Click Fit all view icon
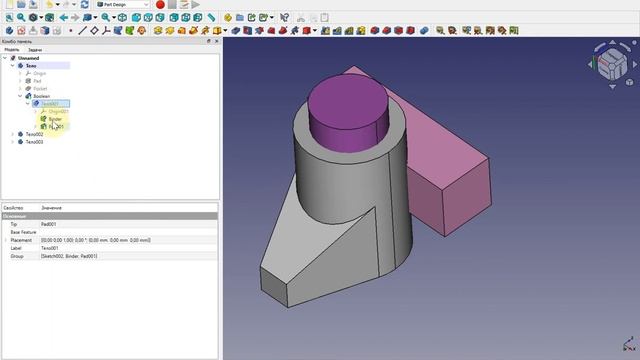This screenshot has height=360, width=640. (x=9, y=18)
